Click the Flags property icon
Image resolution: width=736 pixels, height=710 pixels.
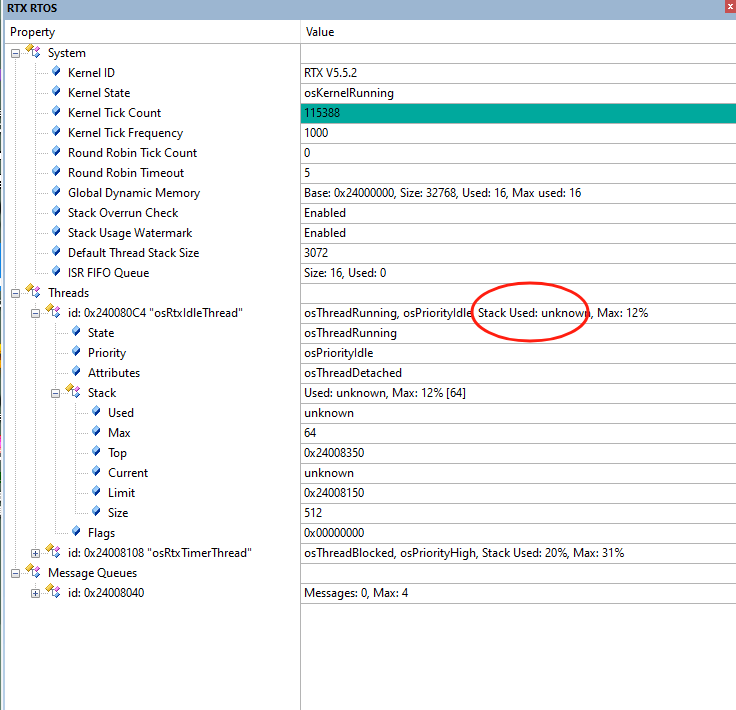pyautogui.click(x=76, y=531)
